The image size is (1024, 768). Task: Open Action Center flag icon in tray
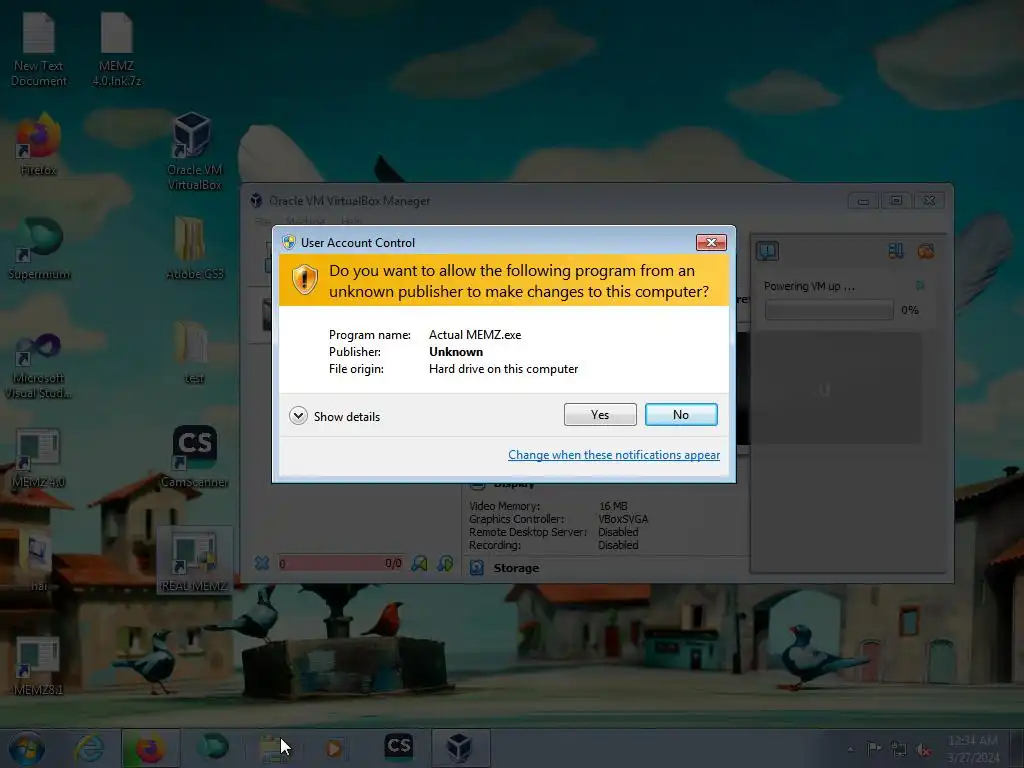click(874, 748)
